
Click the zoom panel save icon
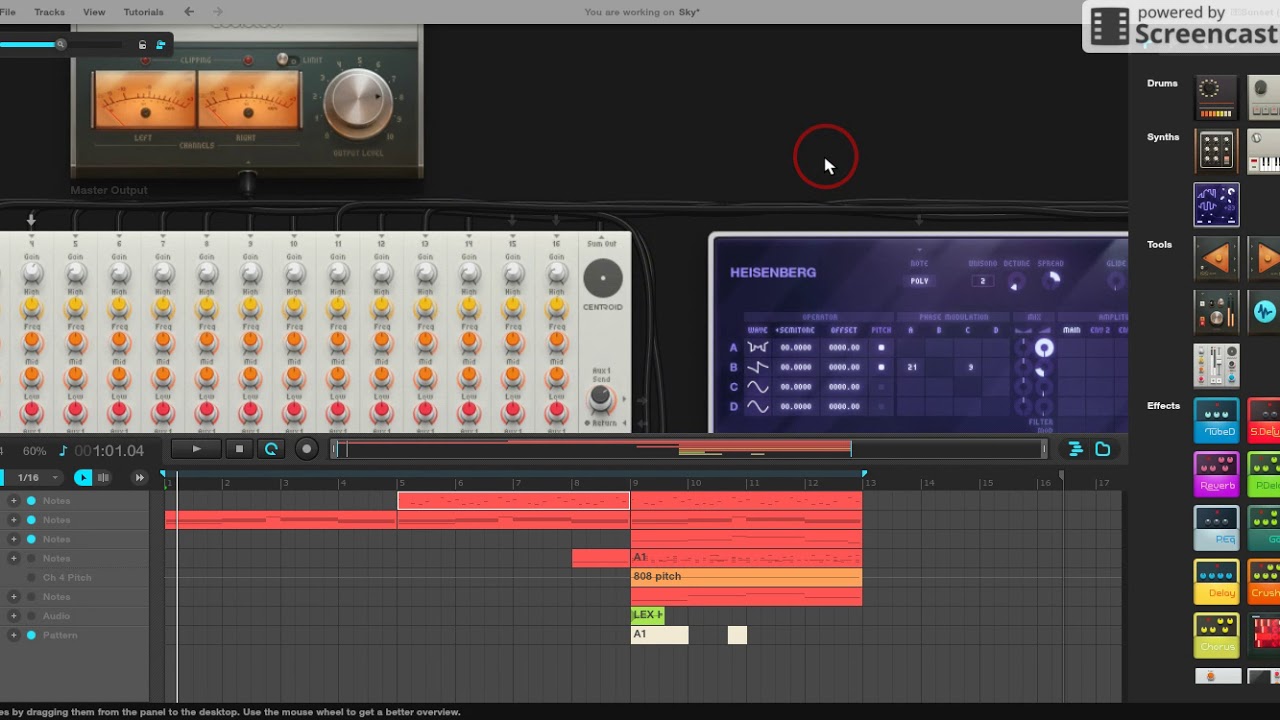click(x=142, y=45)
